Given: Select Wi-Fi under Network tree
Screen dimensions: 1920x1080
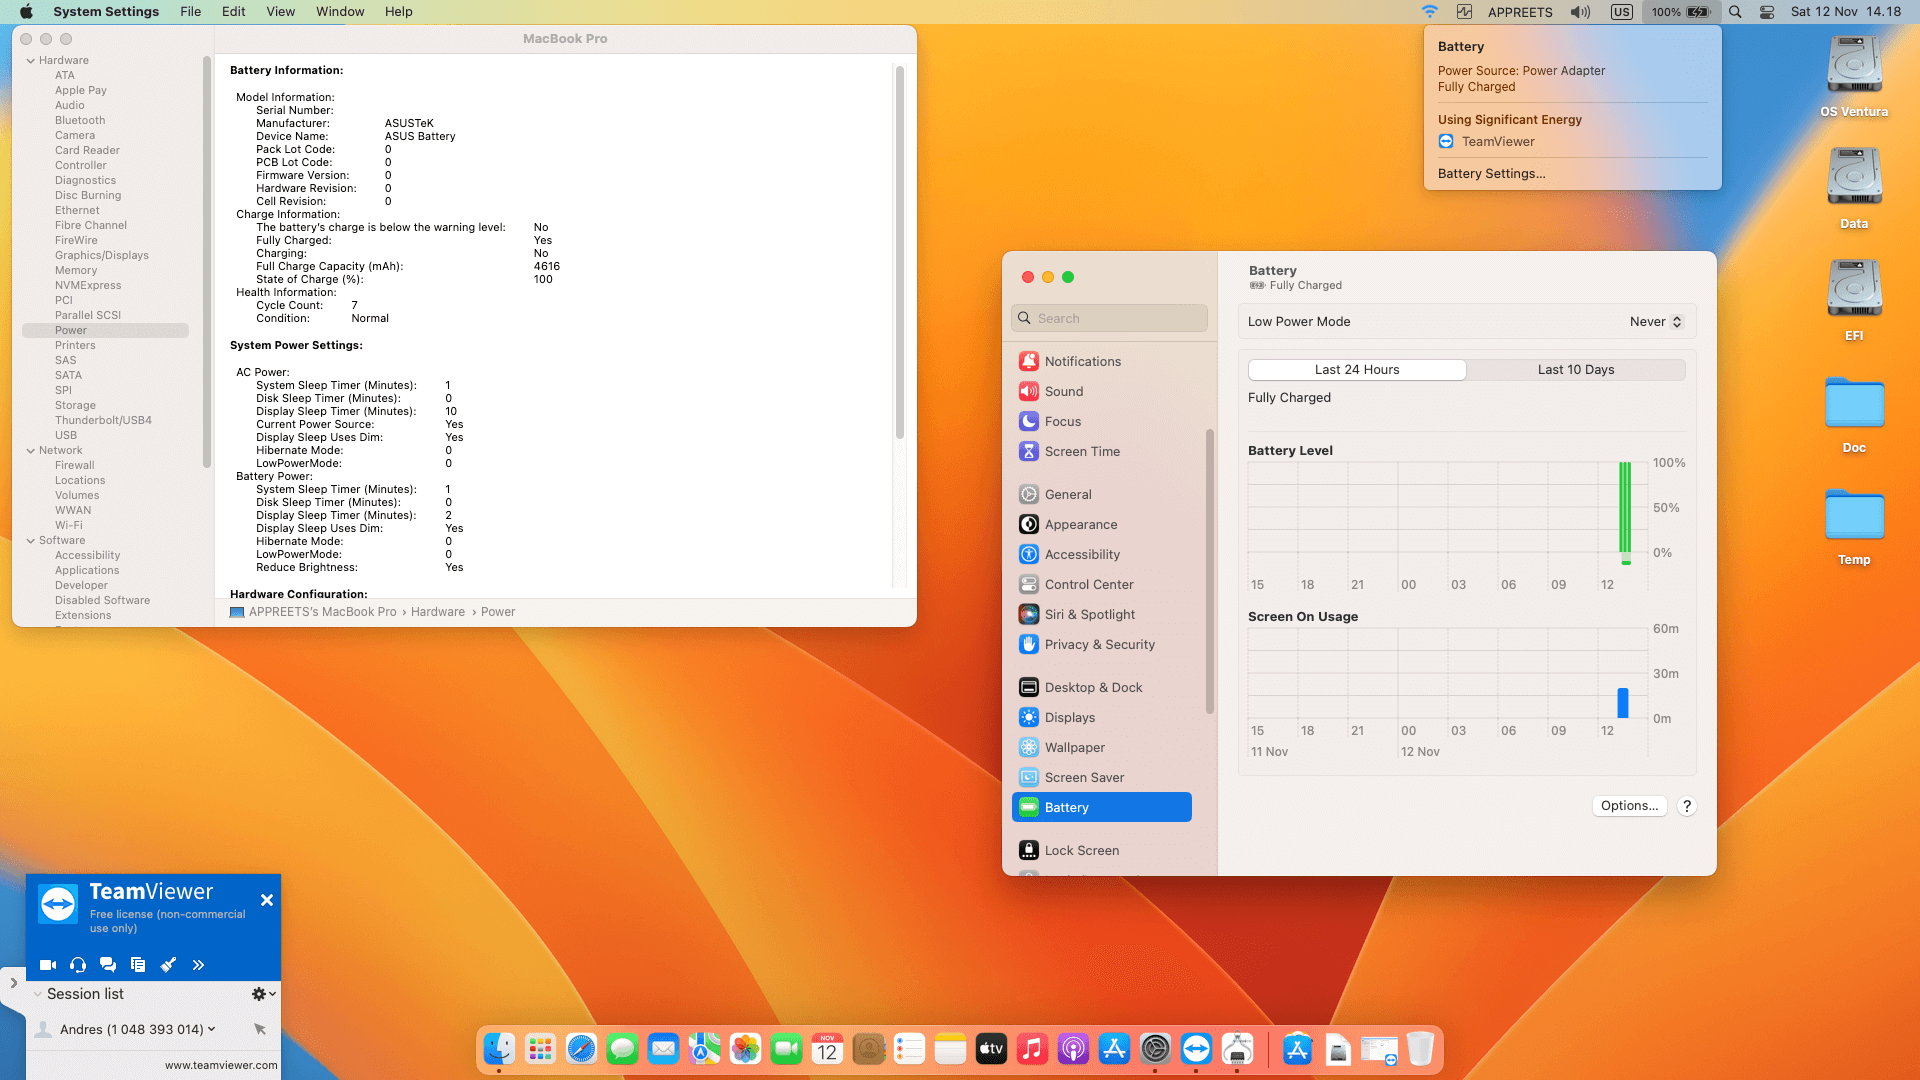Looking at the screenshot, I should (69, 526).
